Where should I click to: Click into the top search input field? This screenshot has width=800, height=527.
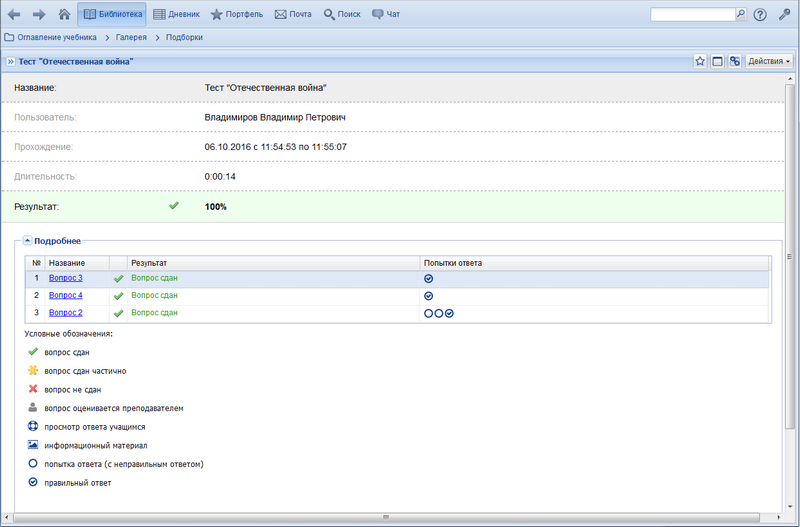click(x=692, y=15)
